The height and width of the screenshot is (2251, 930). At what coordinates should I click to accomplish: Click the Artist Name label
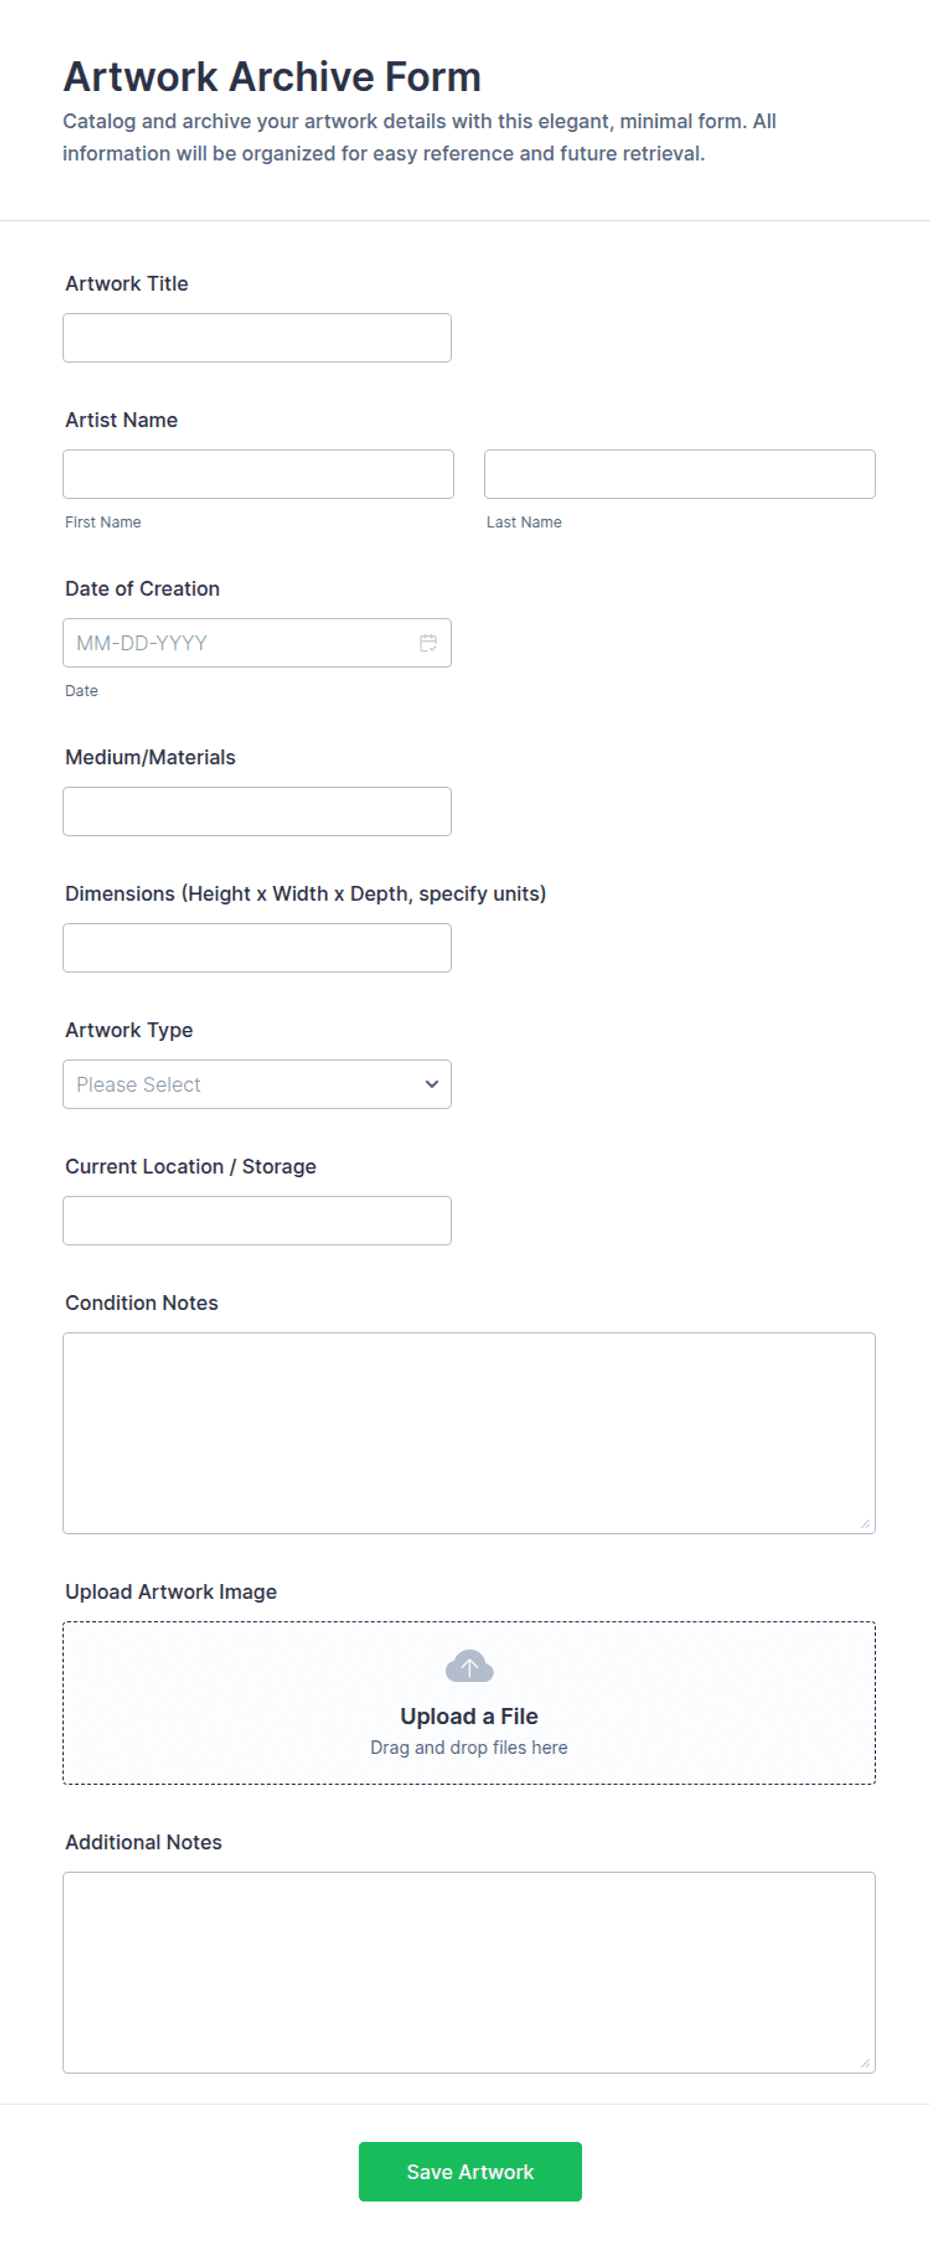(x=121, y=420)
